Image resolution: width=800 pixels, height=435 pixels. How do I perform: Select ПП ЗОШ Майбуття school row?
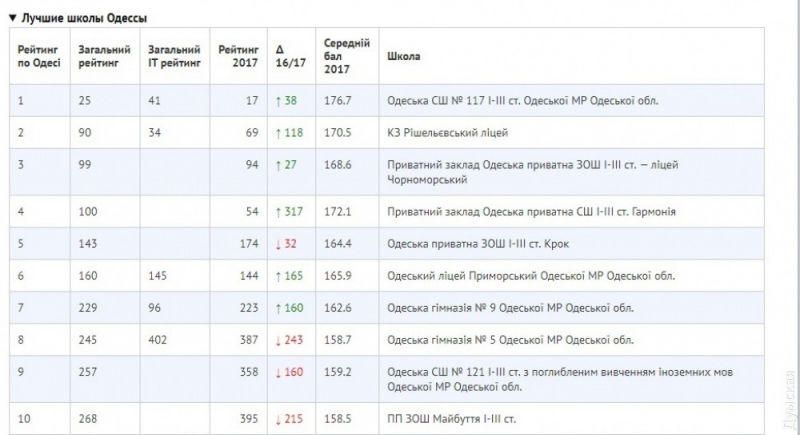tap(386, 419)
